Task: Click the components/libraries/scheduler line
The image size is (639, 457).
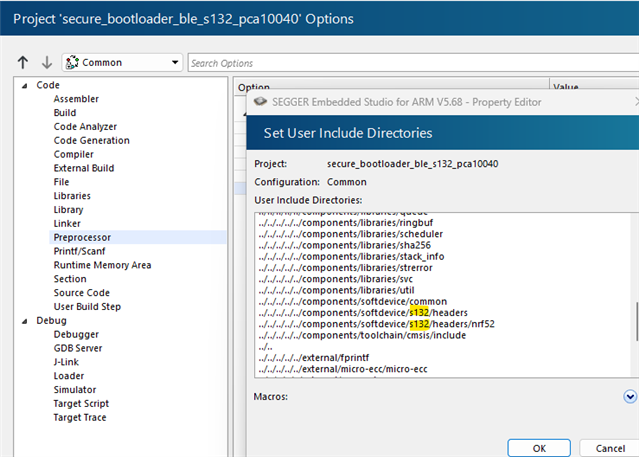Action: [x=351, y=234]
